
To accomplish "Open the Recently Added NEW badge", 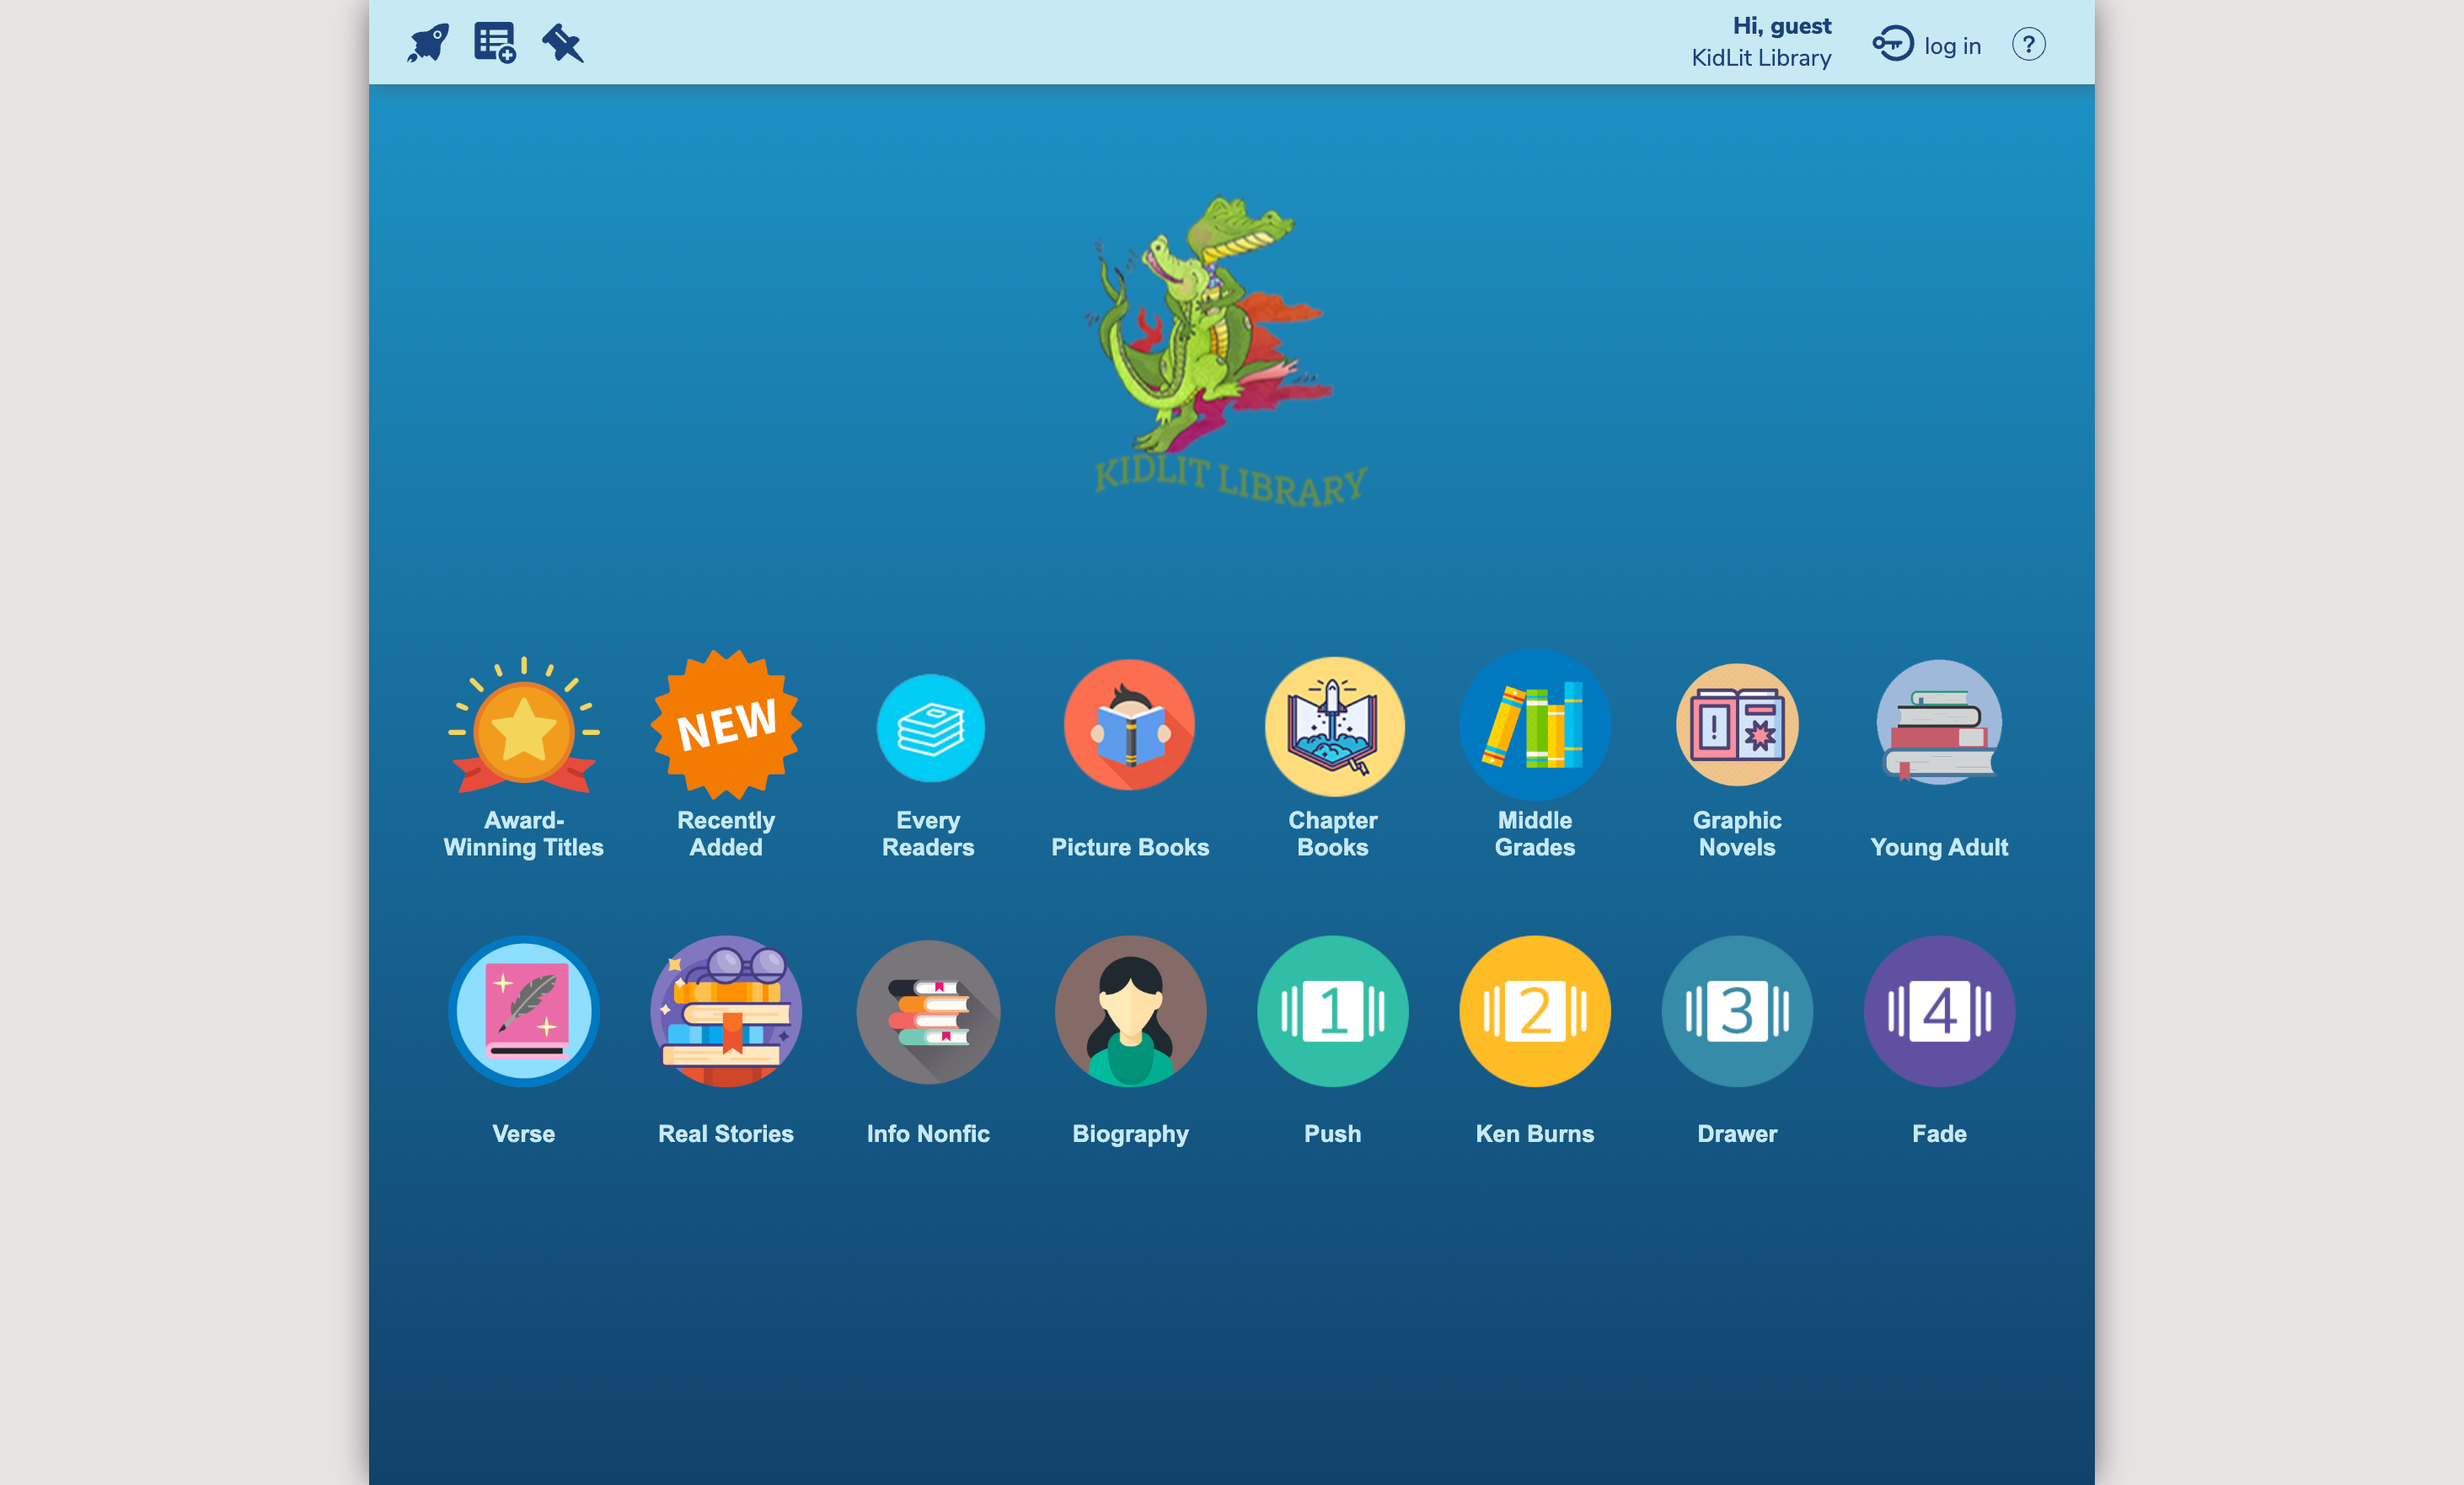I will point(726,725).
